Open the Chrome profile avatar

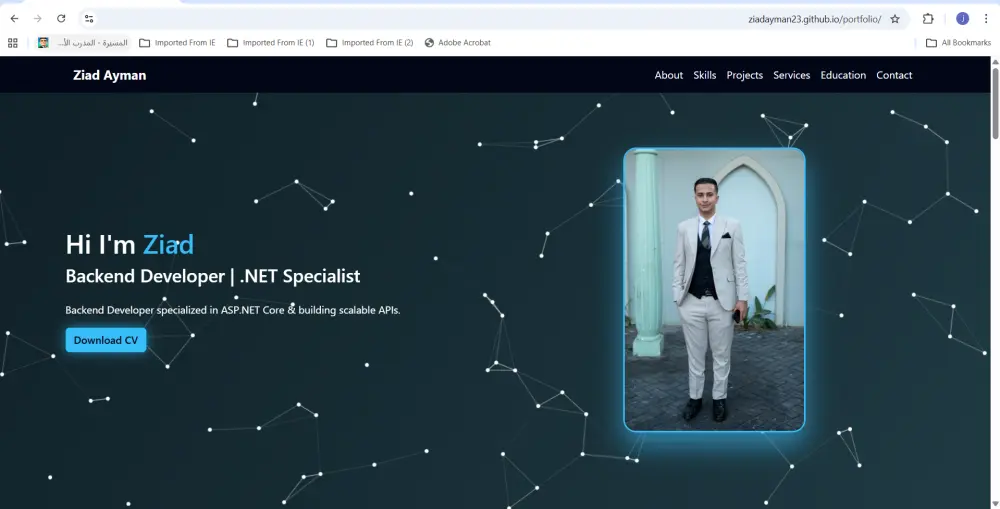pyautogui.click(x=962, y=18)
